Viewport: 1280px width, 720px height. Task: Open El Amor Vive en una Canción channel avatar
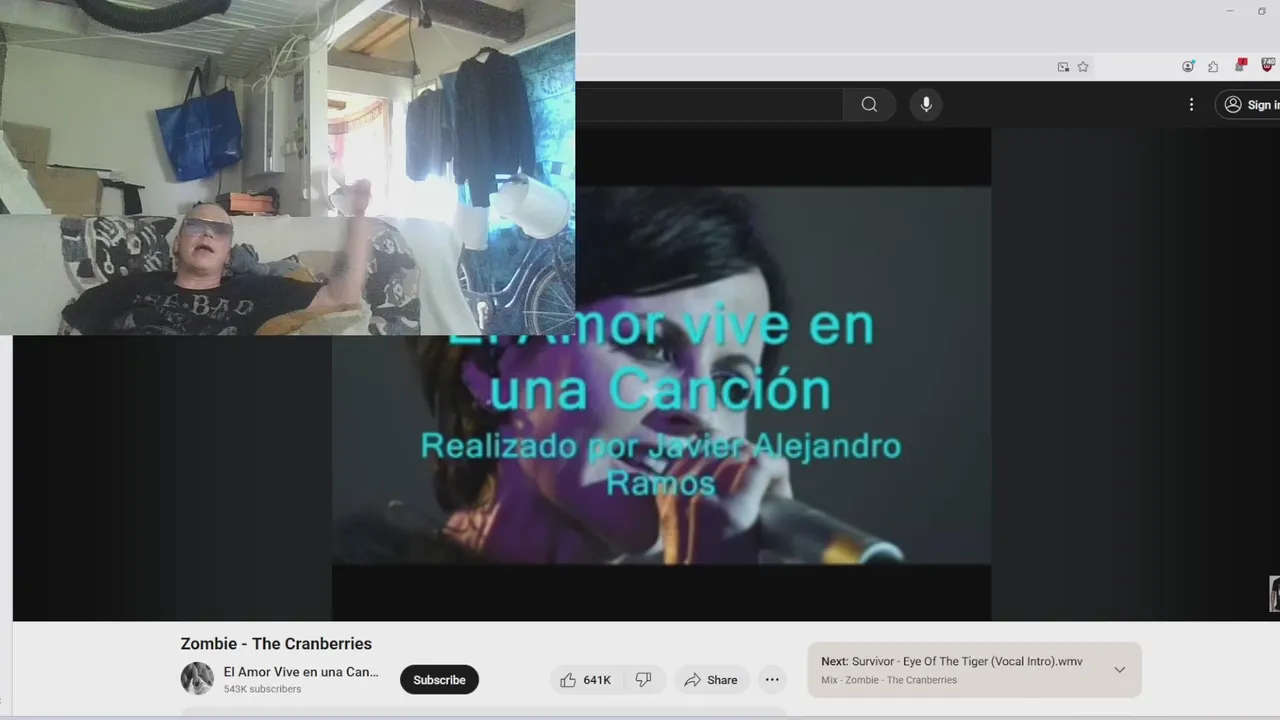tap(197, 679)
